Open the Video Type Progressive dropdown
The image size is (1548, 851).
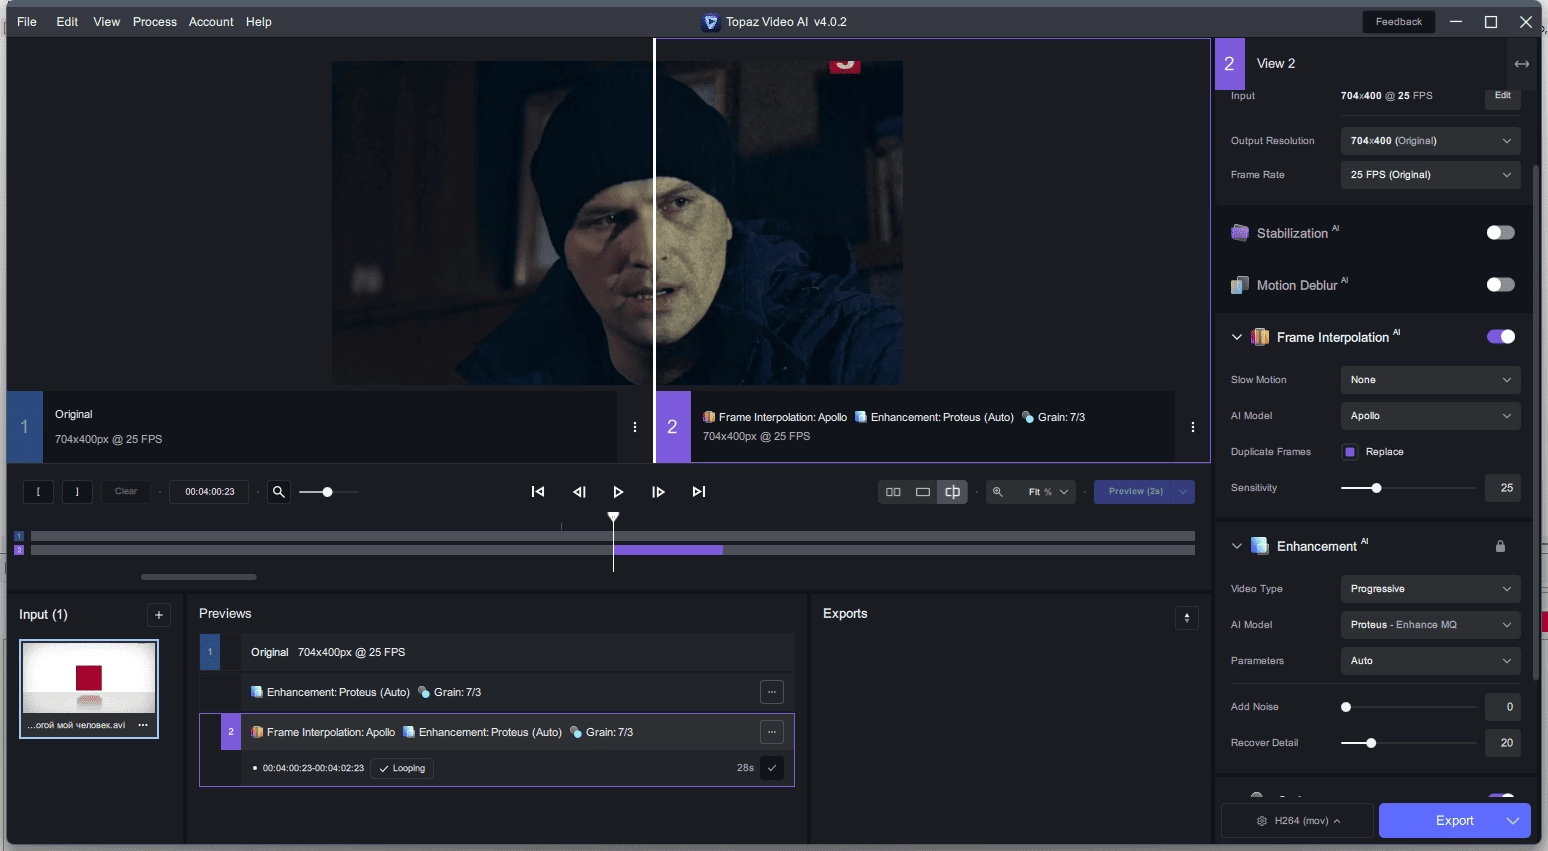(x=1430, y=589)
